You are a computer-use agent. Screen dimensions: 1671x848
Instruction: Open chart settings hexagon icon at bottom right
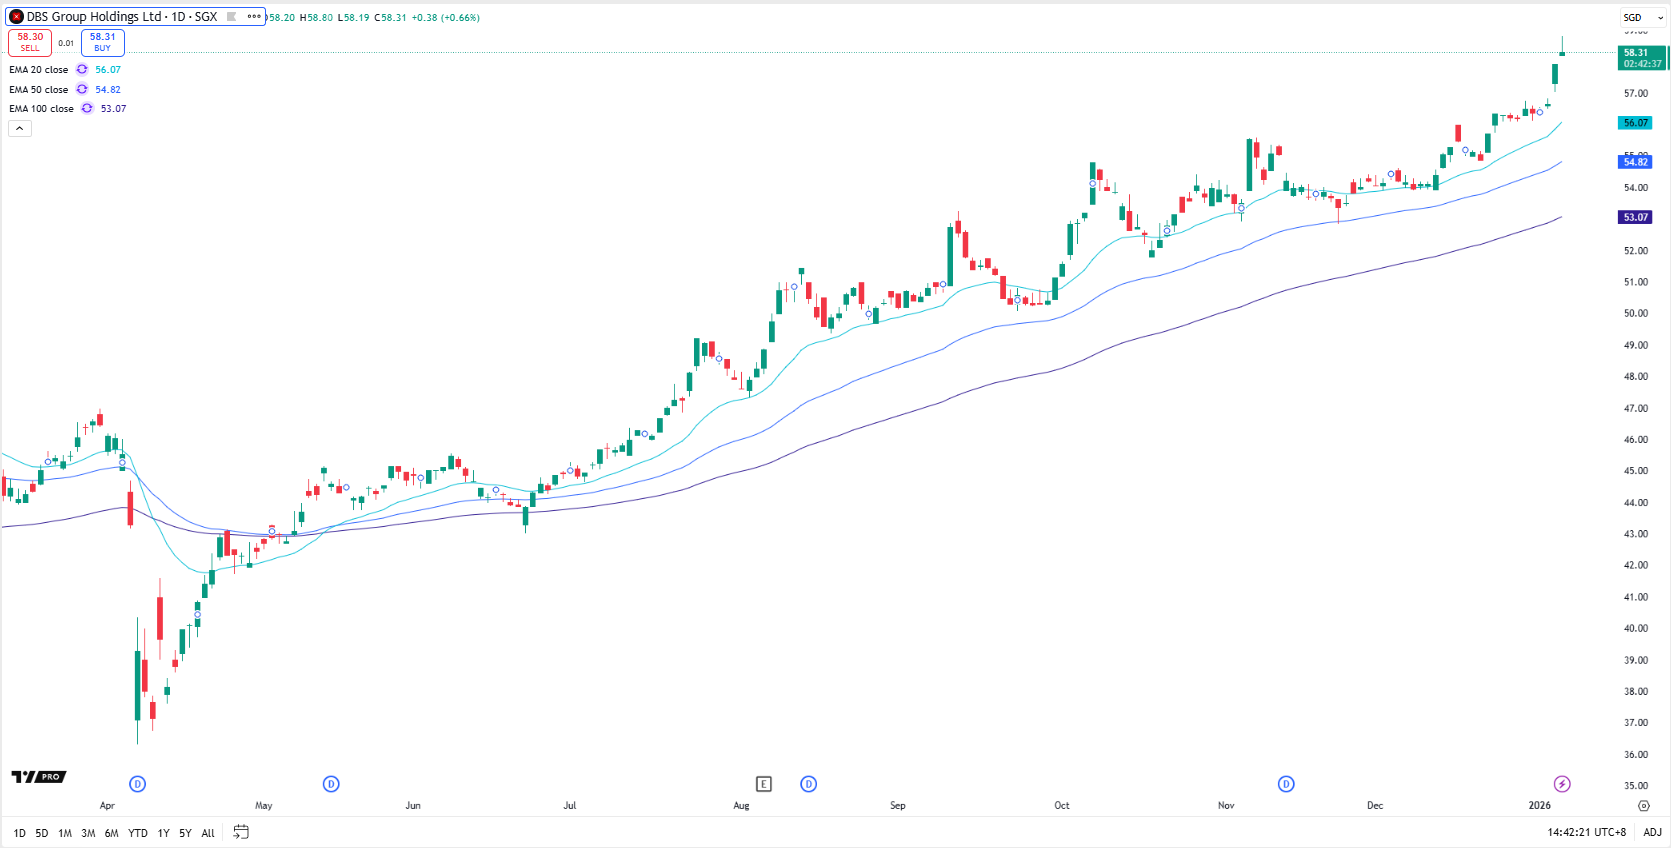[x=1644, y=805]
